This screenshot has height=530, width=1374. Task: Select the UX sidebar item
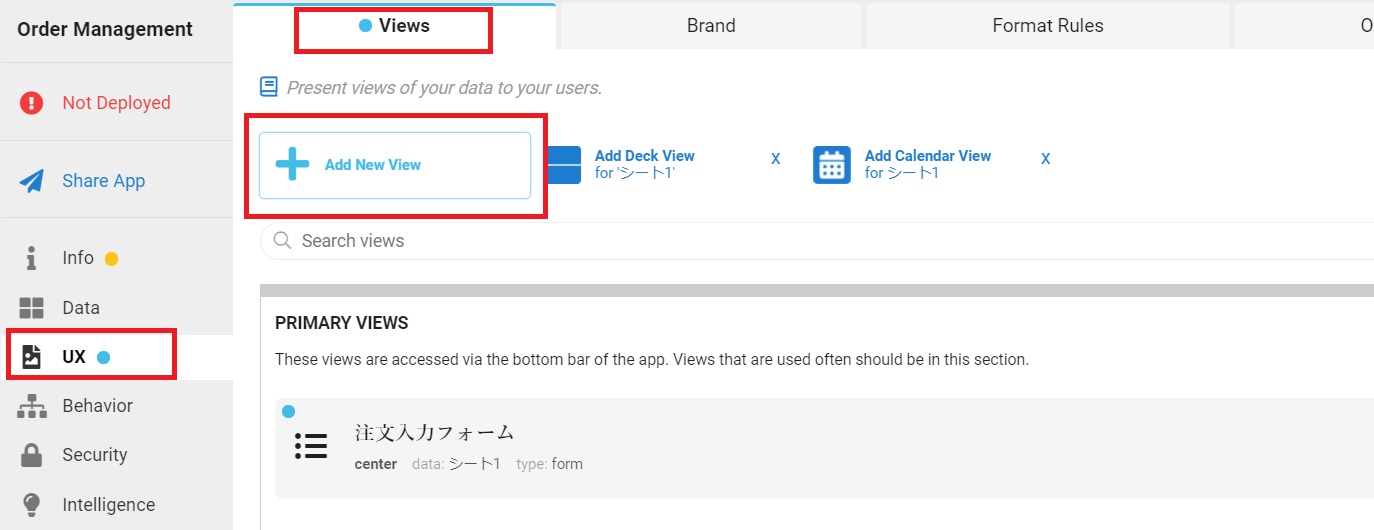116,357
